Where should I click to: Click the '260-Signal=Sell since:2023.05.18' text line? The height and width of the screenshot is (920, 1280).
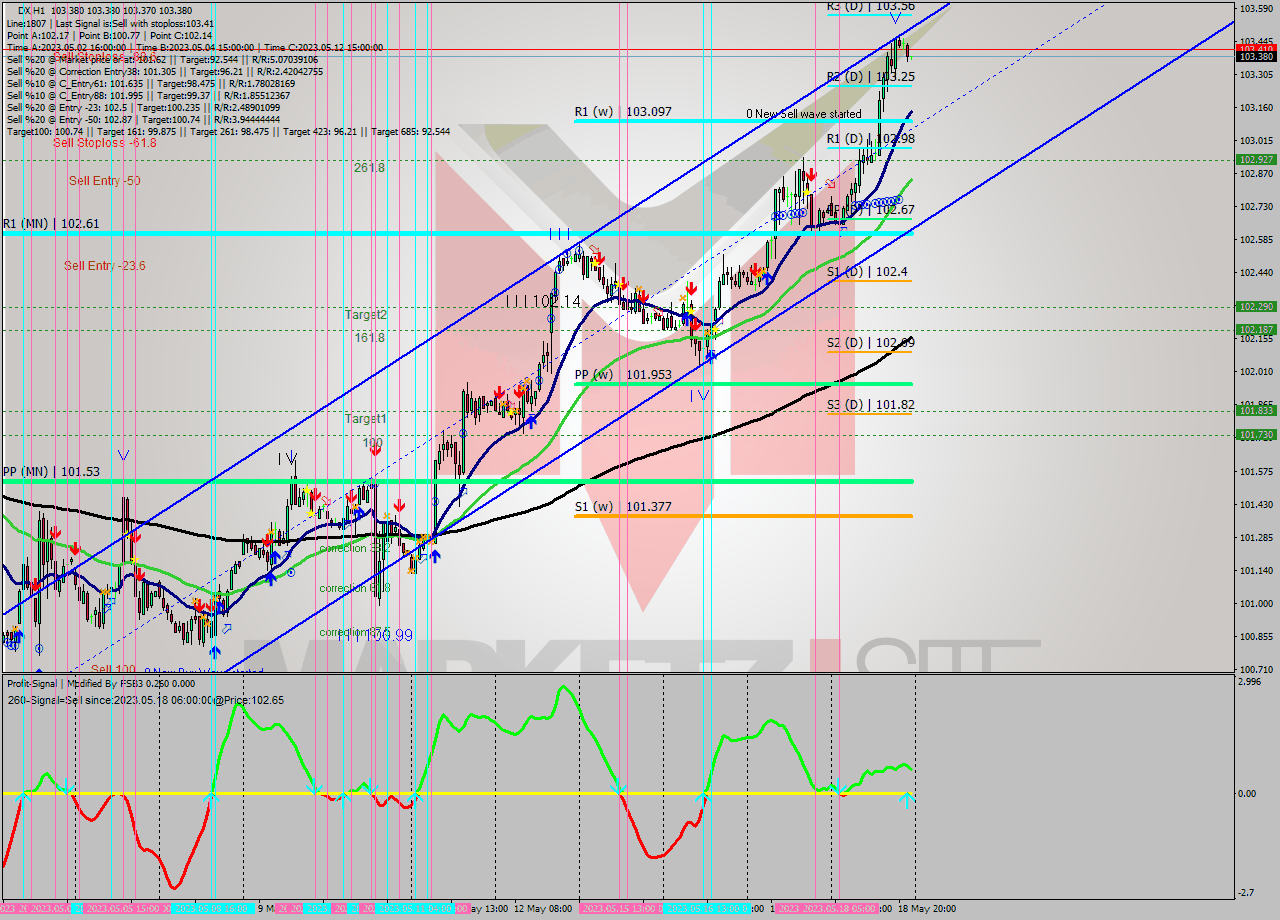tap(146, 700)
